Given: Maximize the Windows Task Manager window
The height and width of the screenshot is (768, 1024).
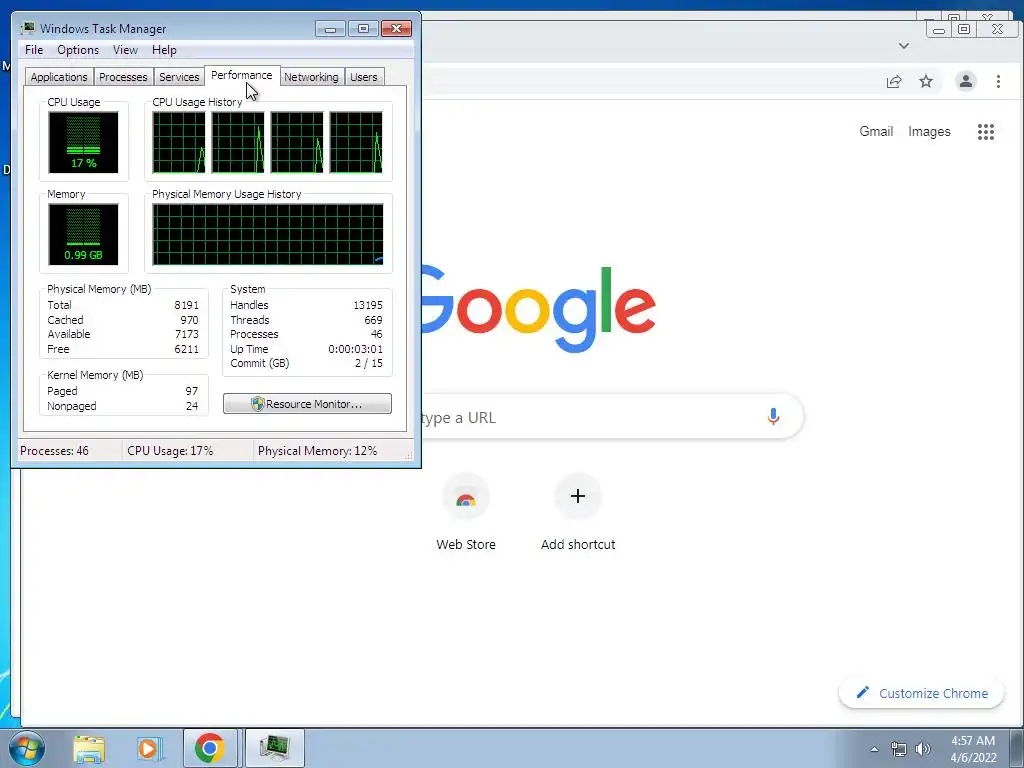Looking at the screenshot, I should click(363, 29).
